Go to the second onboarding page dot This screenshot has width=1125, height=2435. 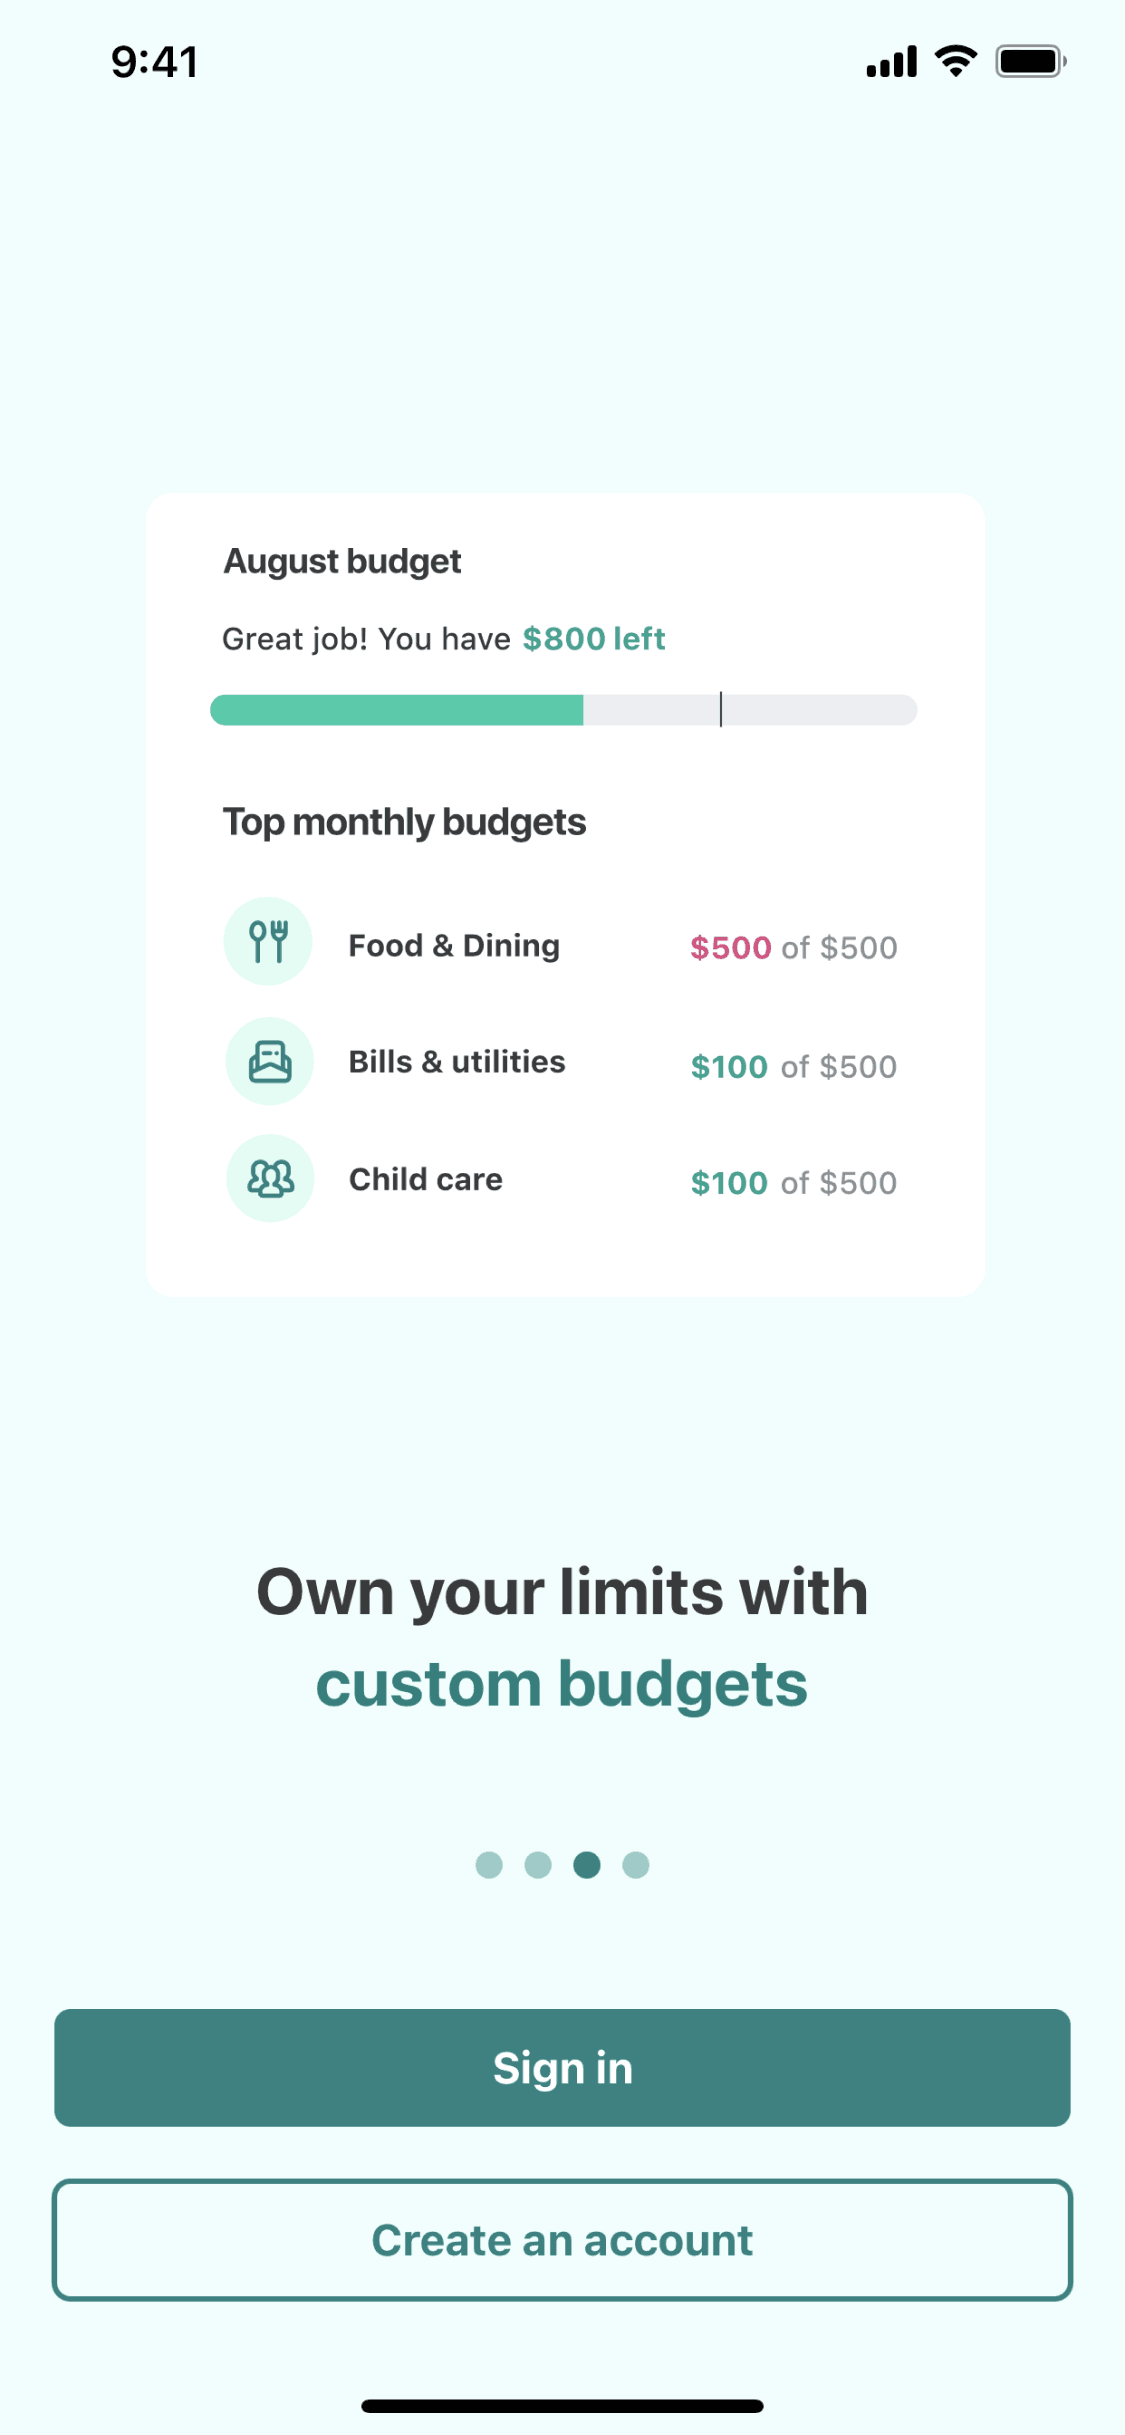tap(538, 1865)
